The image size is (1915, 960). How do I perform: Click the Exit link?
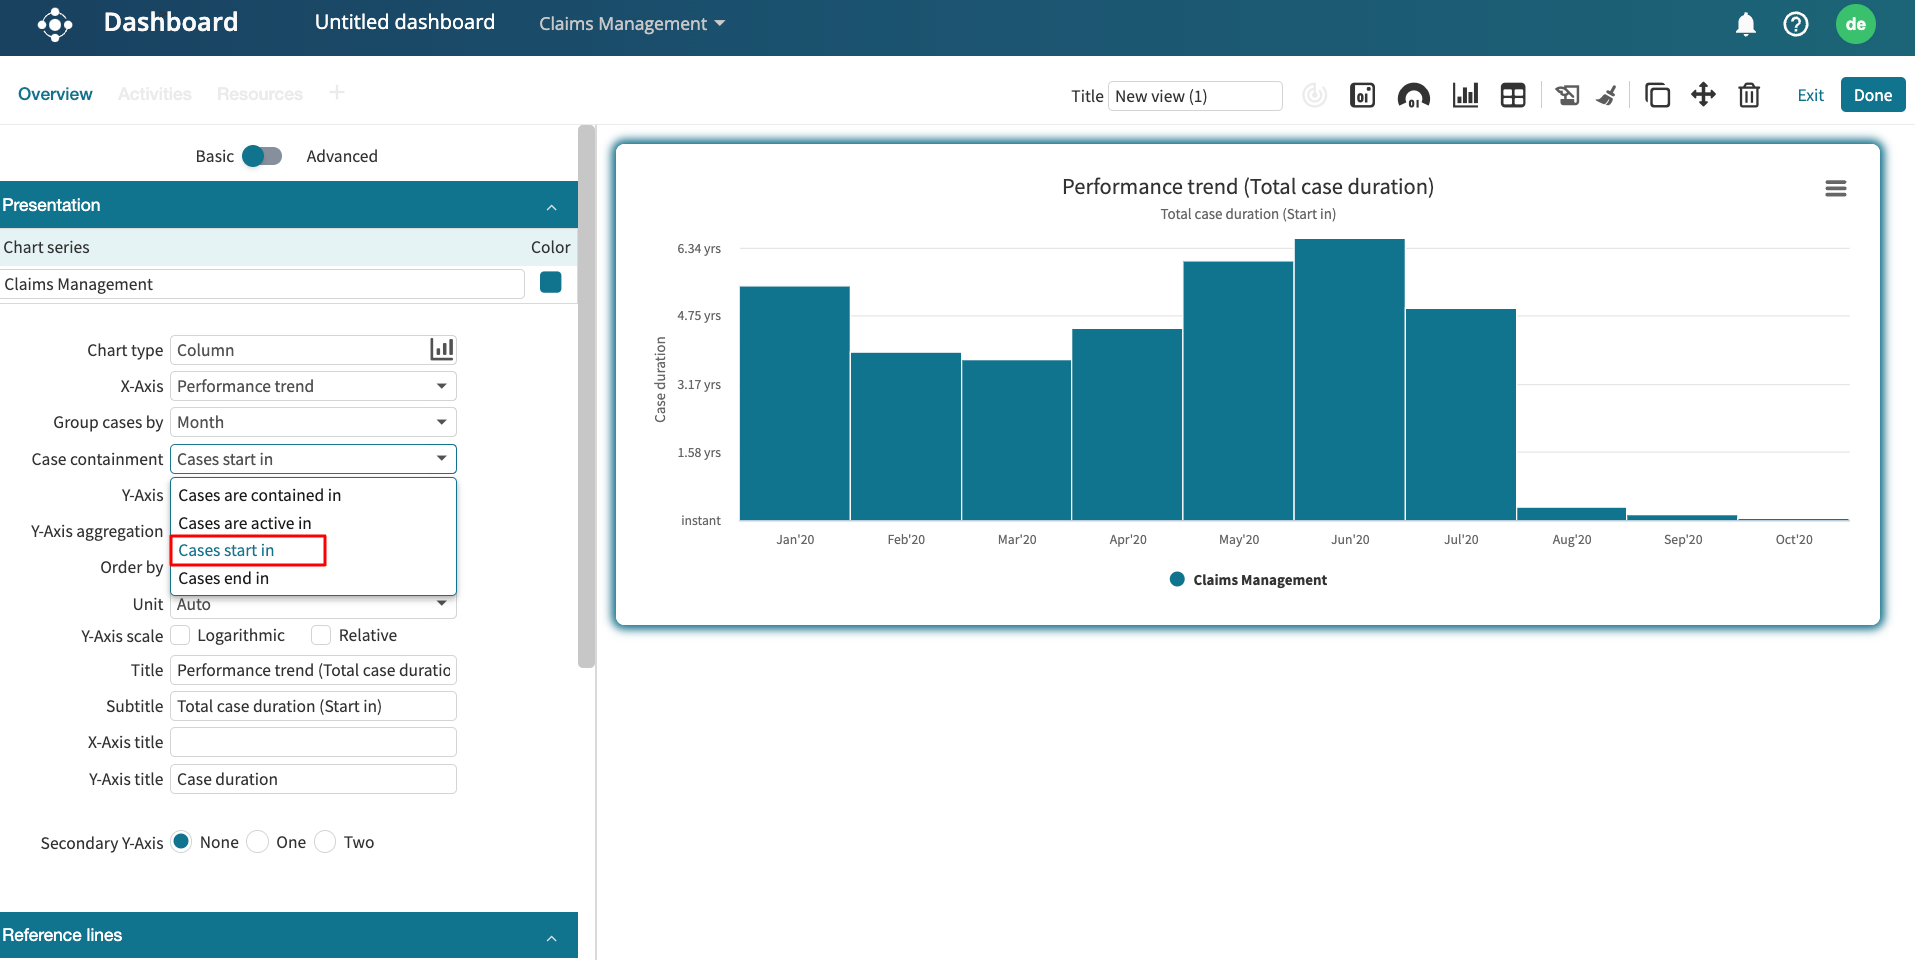tap(1810, 95)
